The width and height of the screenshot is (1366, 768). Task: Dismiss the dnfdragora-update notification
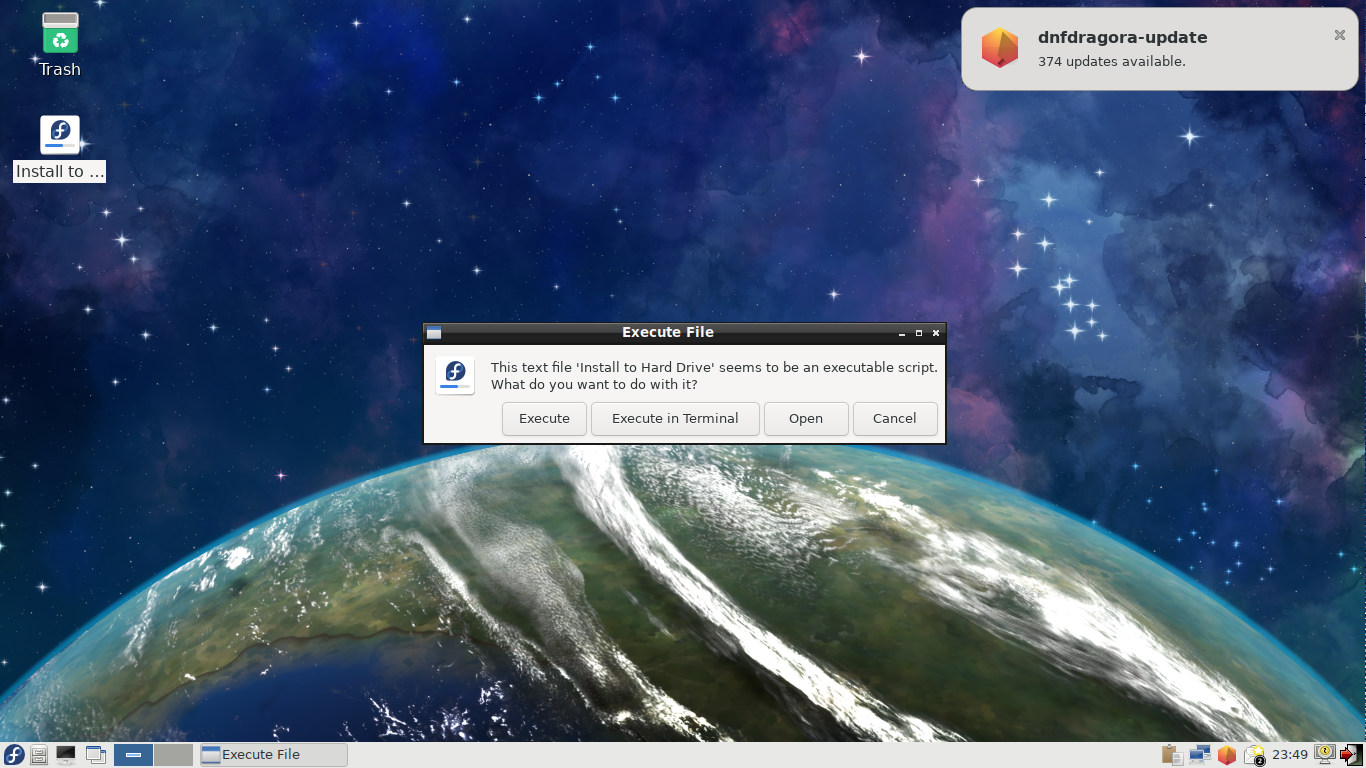(x=1340, y=35)
